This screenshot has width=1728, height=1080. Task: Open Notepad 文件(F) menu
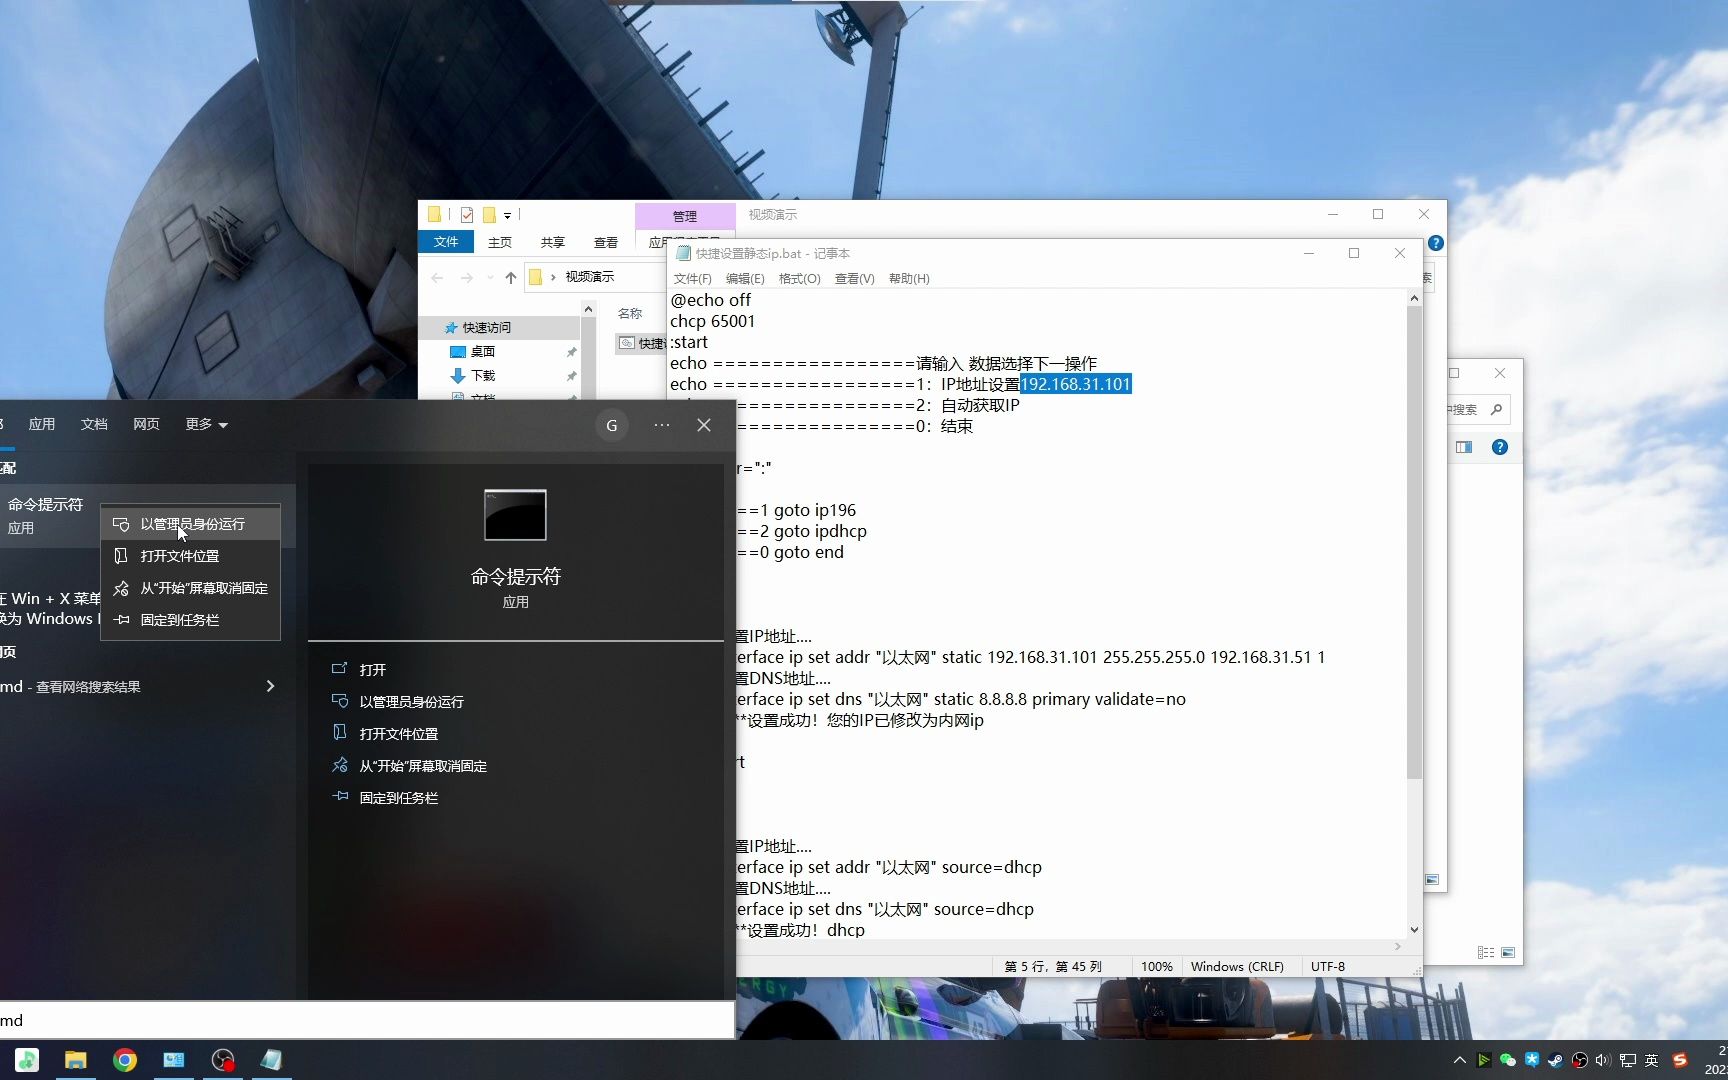tap(693, 278)
